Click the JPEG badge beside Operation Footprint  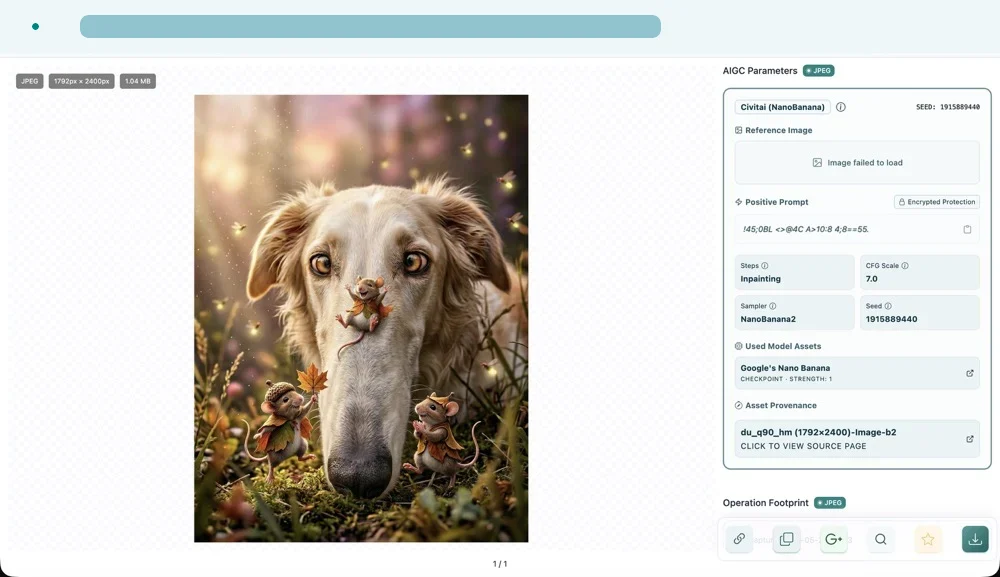point(830,503)
